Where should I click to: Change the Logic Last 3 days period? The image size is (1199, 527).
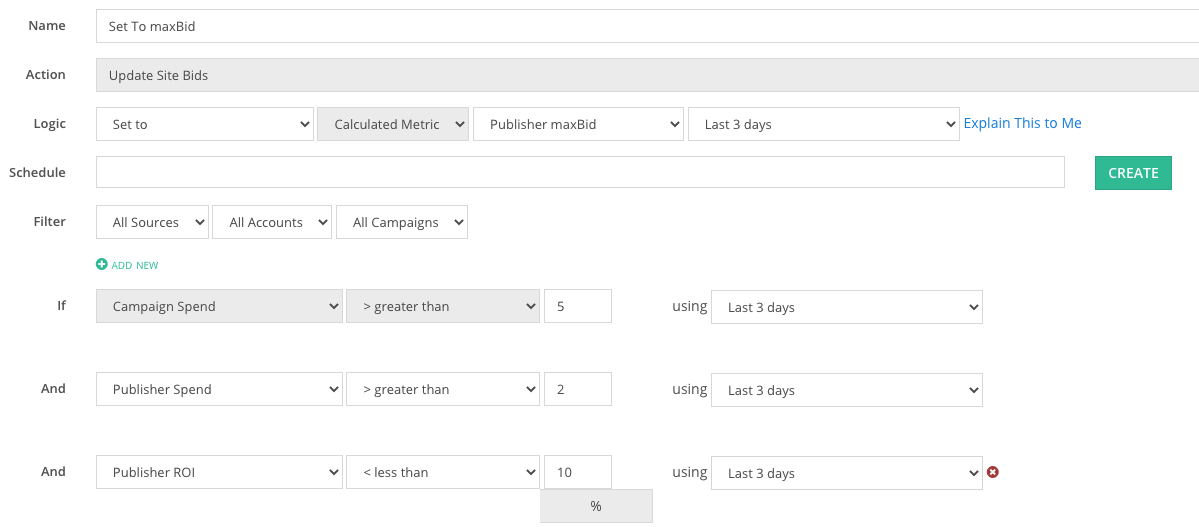click(x=824, y=124)
